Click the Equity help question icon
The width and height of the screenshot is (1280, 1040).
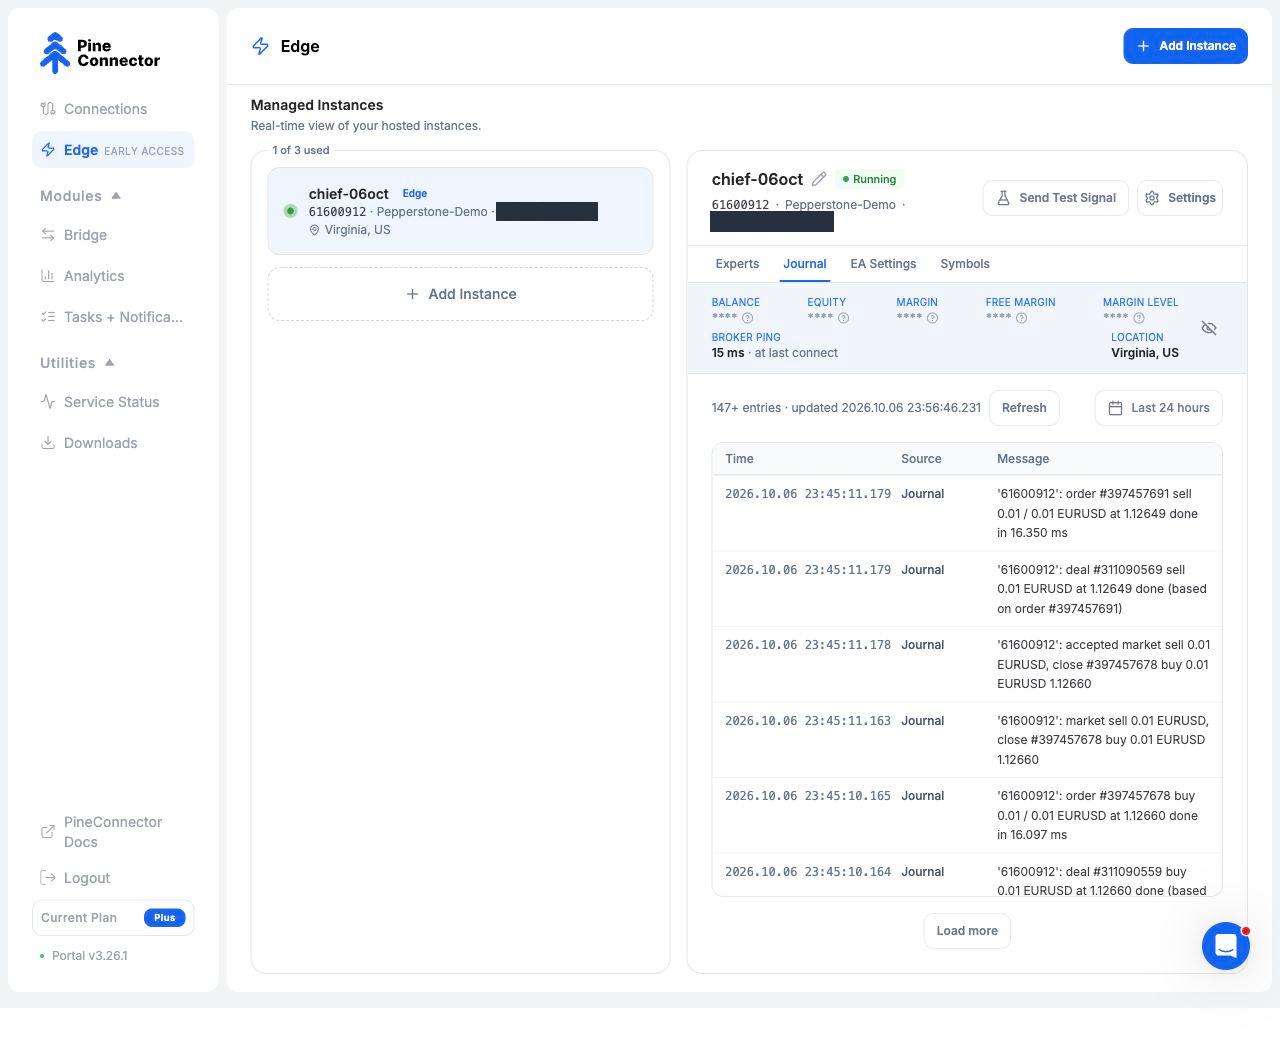[x=843, y=318]
